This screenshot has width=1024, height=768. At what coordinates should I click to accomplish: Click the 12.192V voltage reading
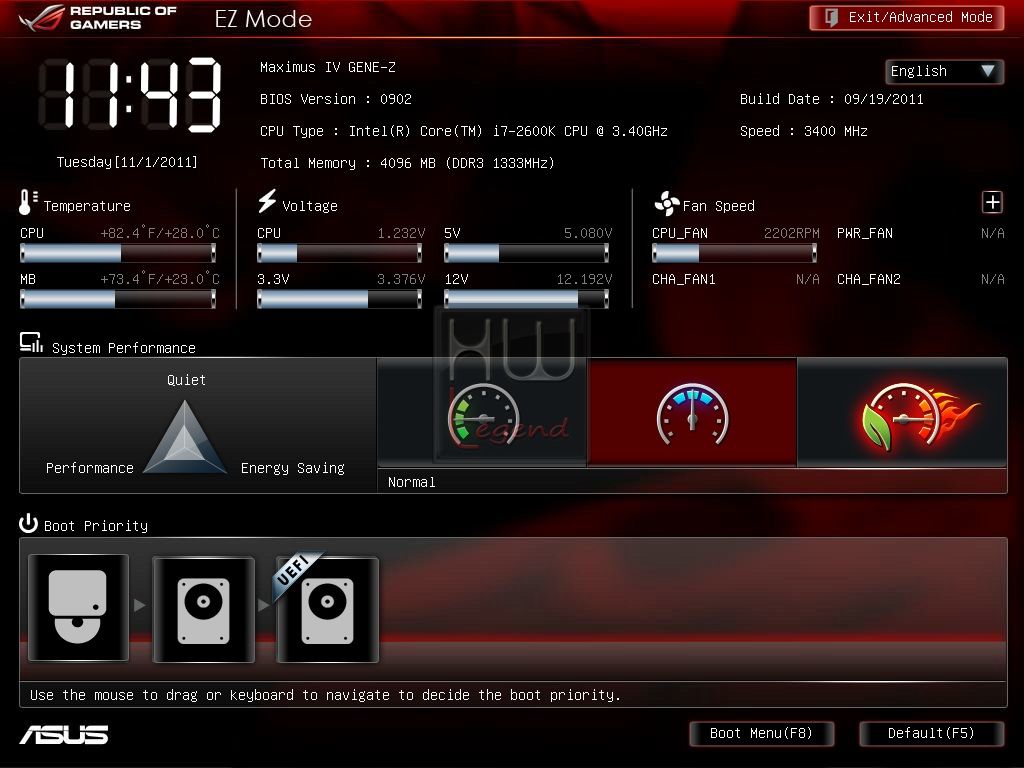584,280
